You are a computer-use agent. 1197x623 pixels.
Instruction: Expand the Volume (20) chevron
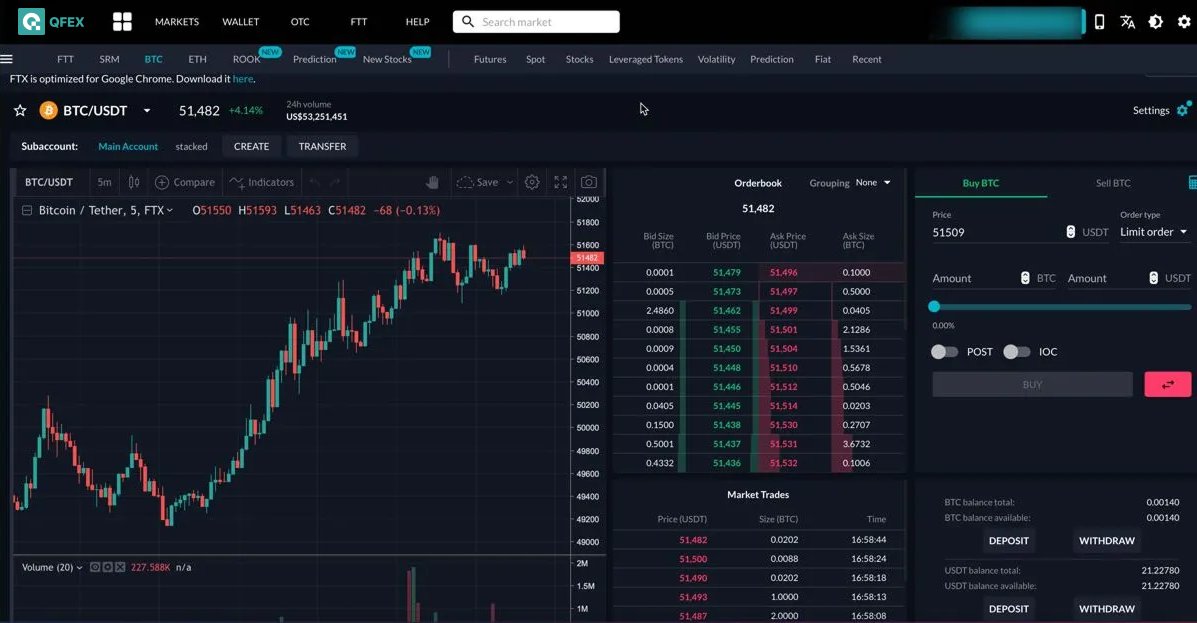tap(79, 567)
